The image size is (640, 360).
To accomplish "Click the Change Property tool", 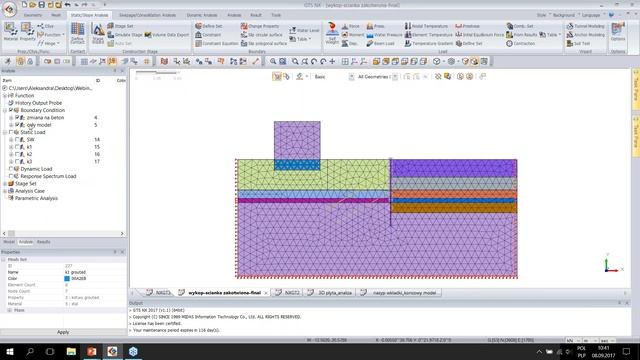I will click(260, 26).
